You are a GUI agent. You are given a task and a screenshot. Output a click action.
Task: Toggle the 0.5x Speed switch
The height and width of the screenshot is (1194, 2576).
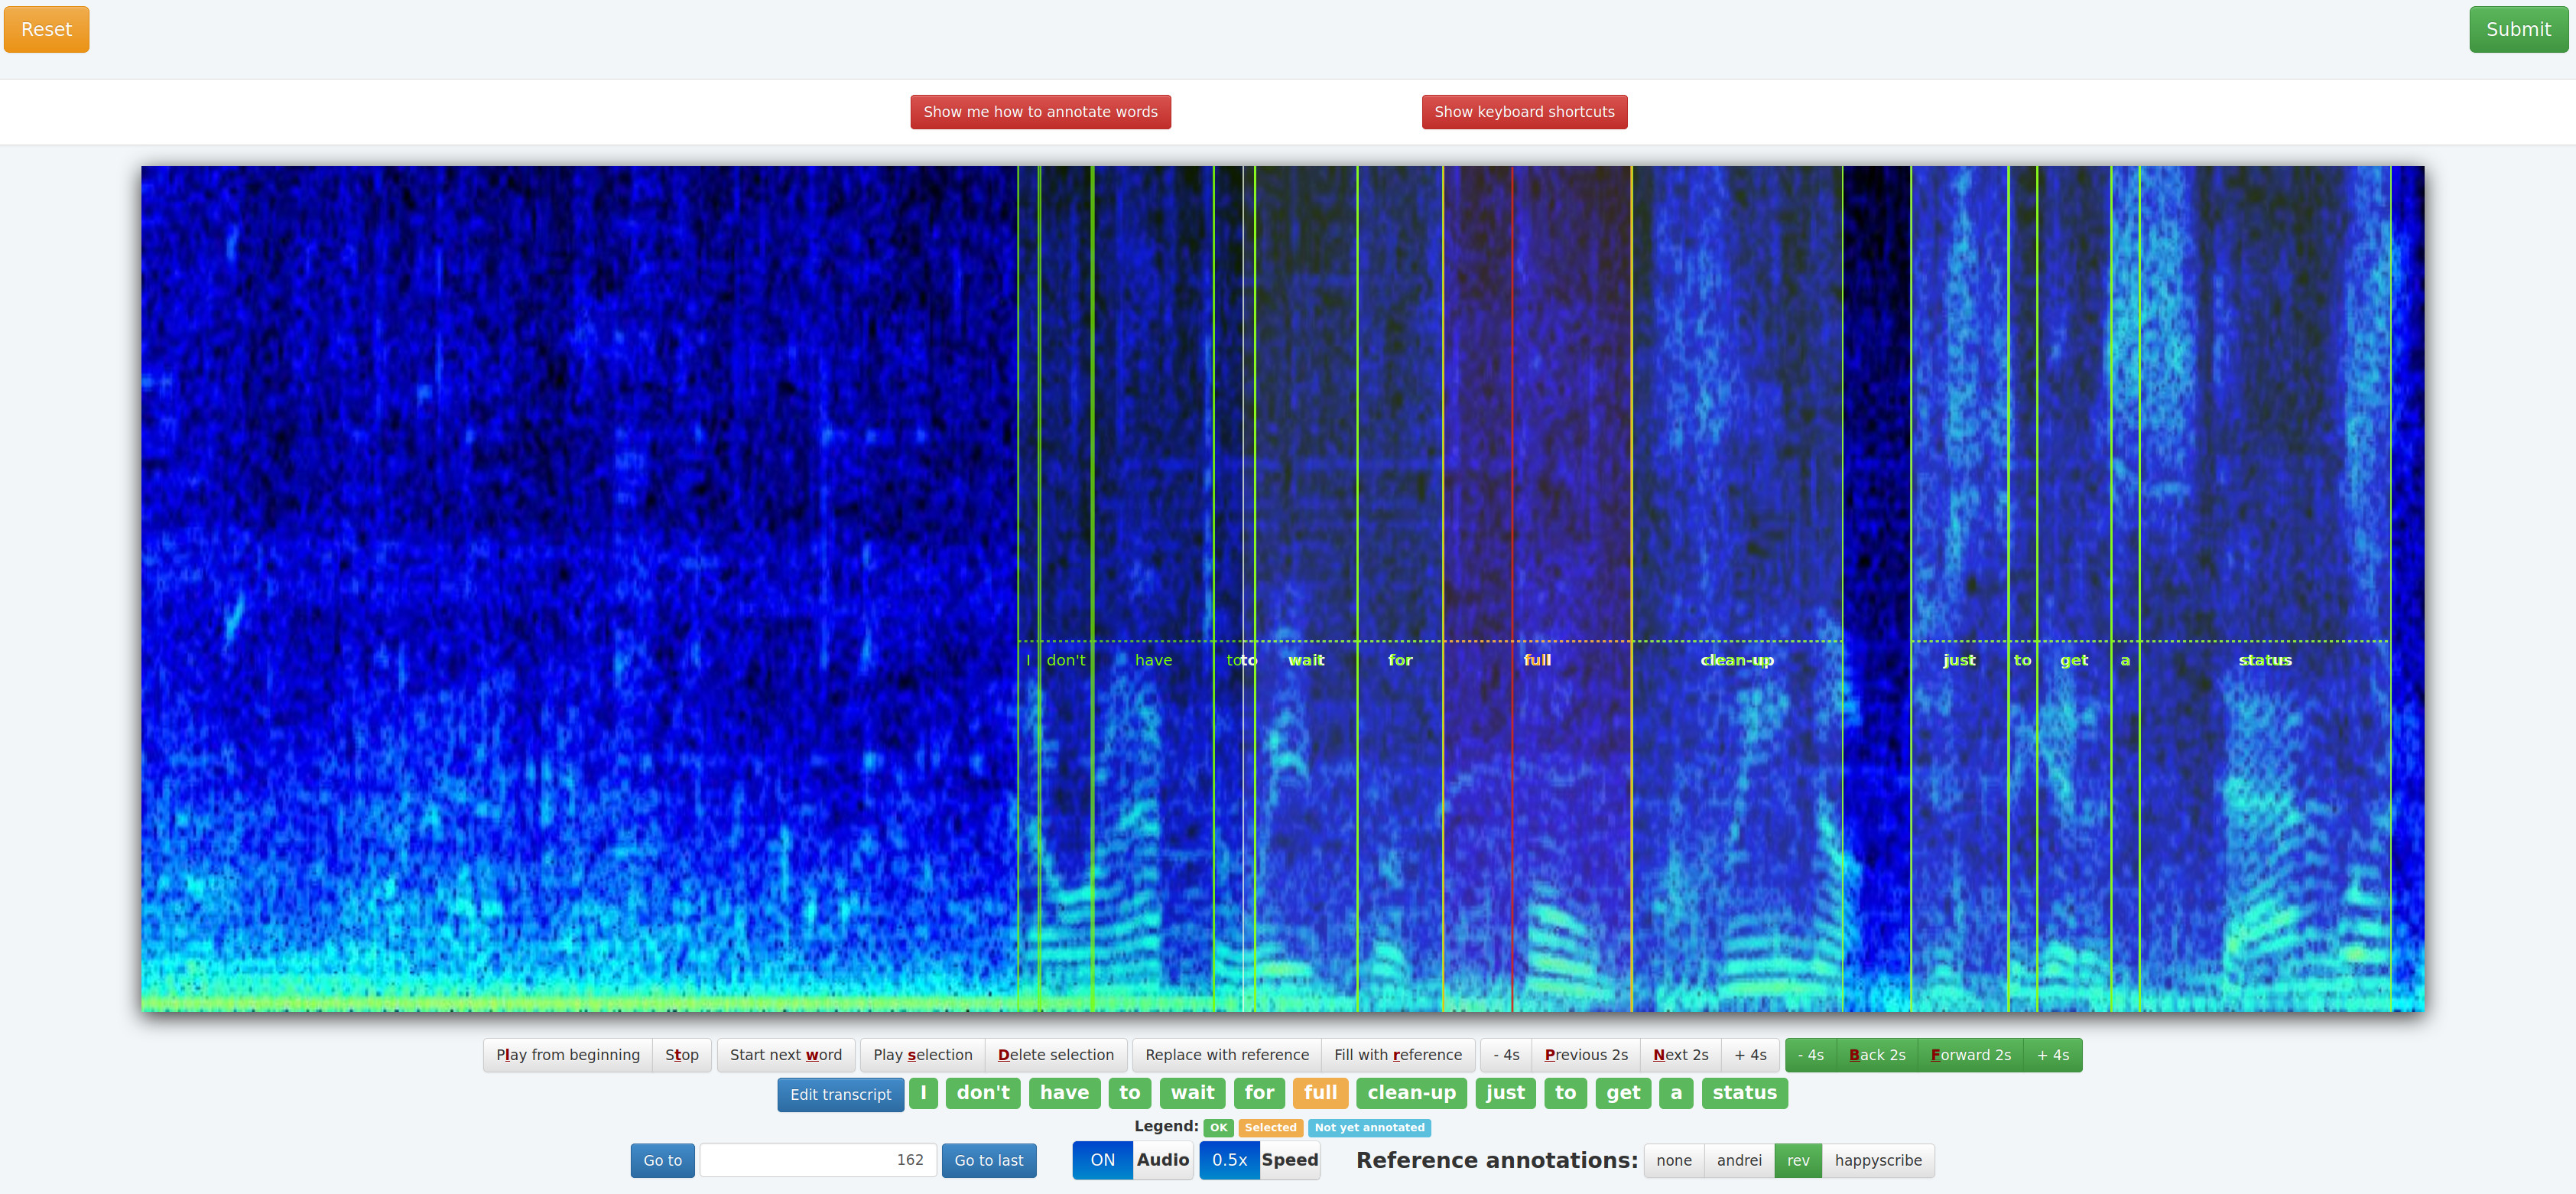(x=1260, y=1160)
